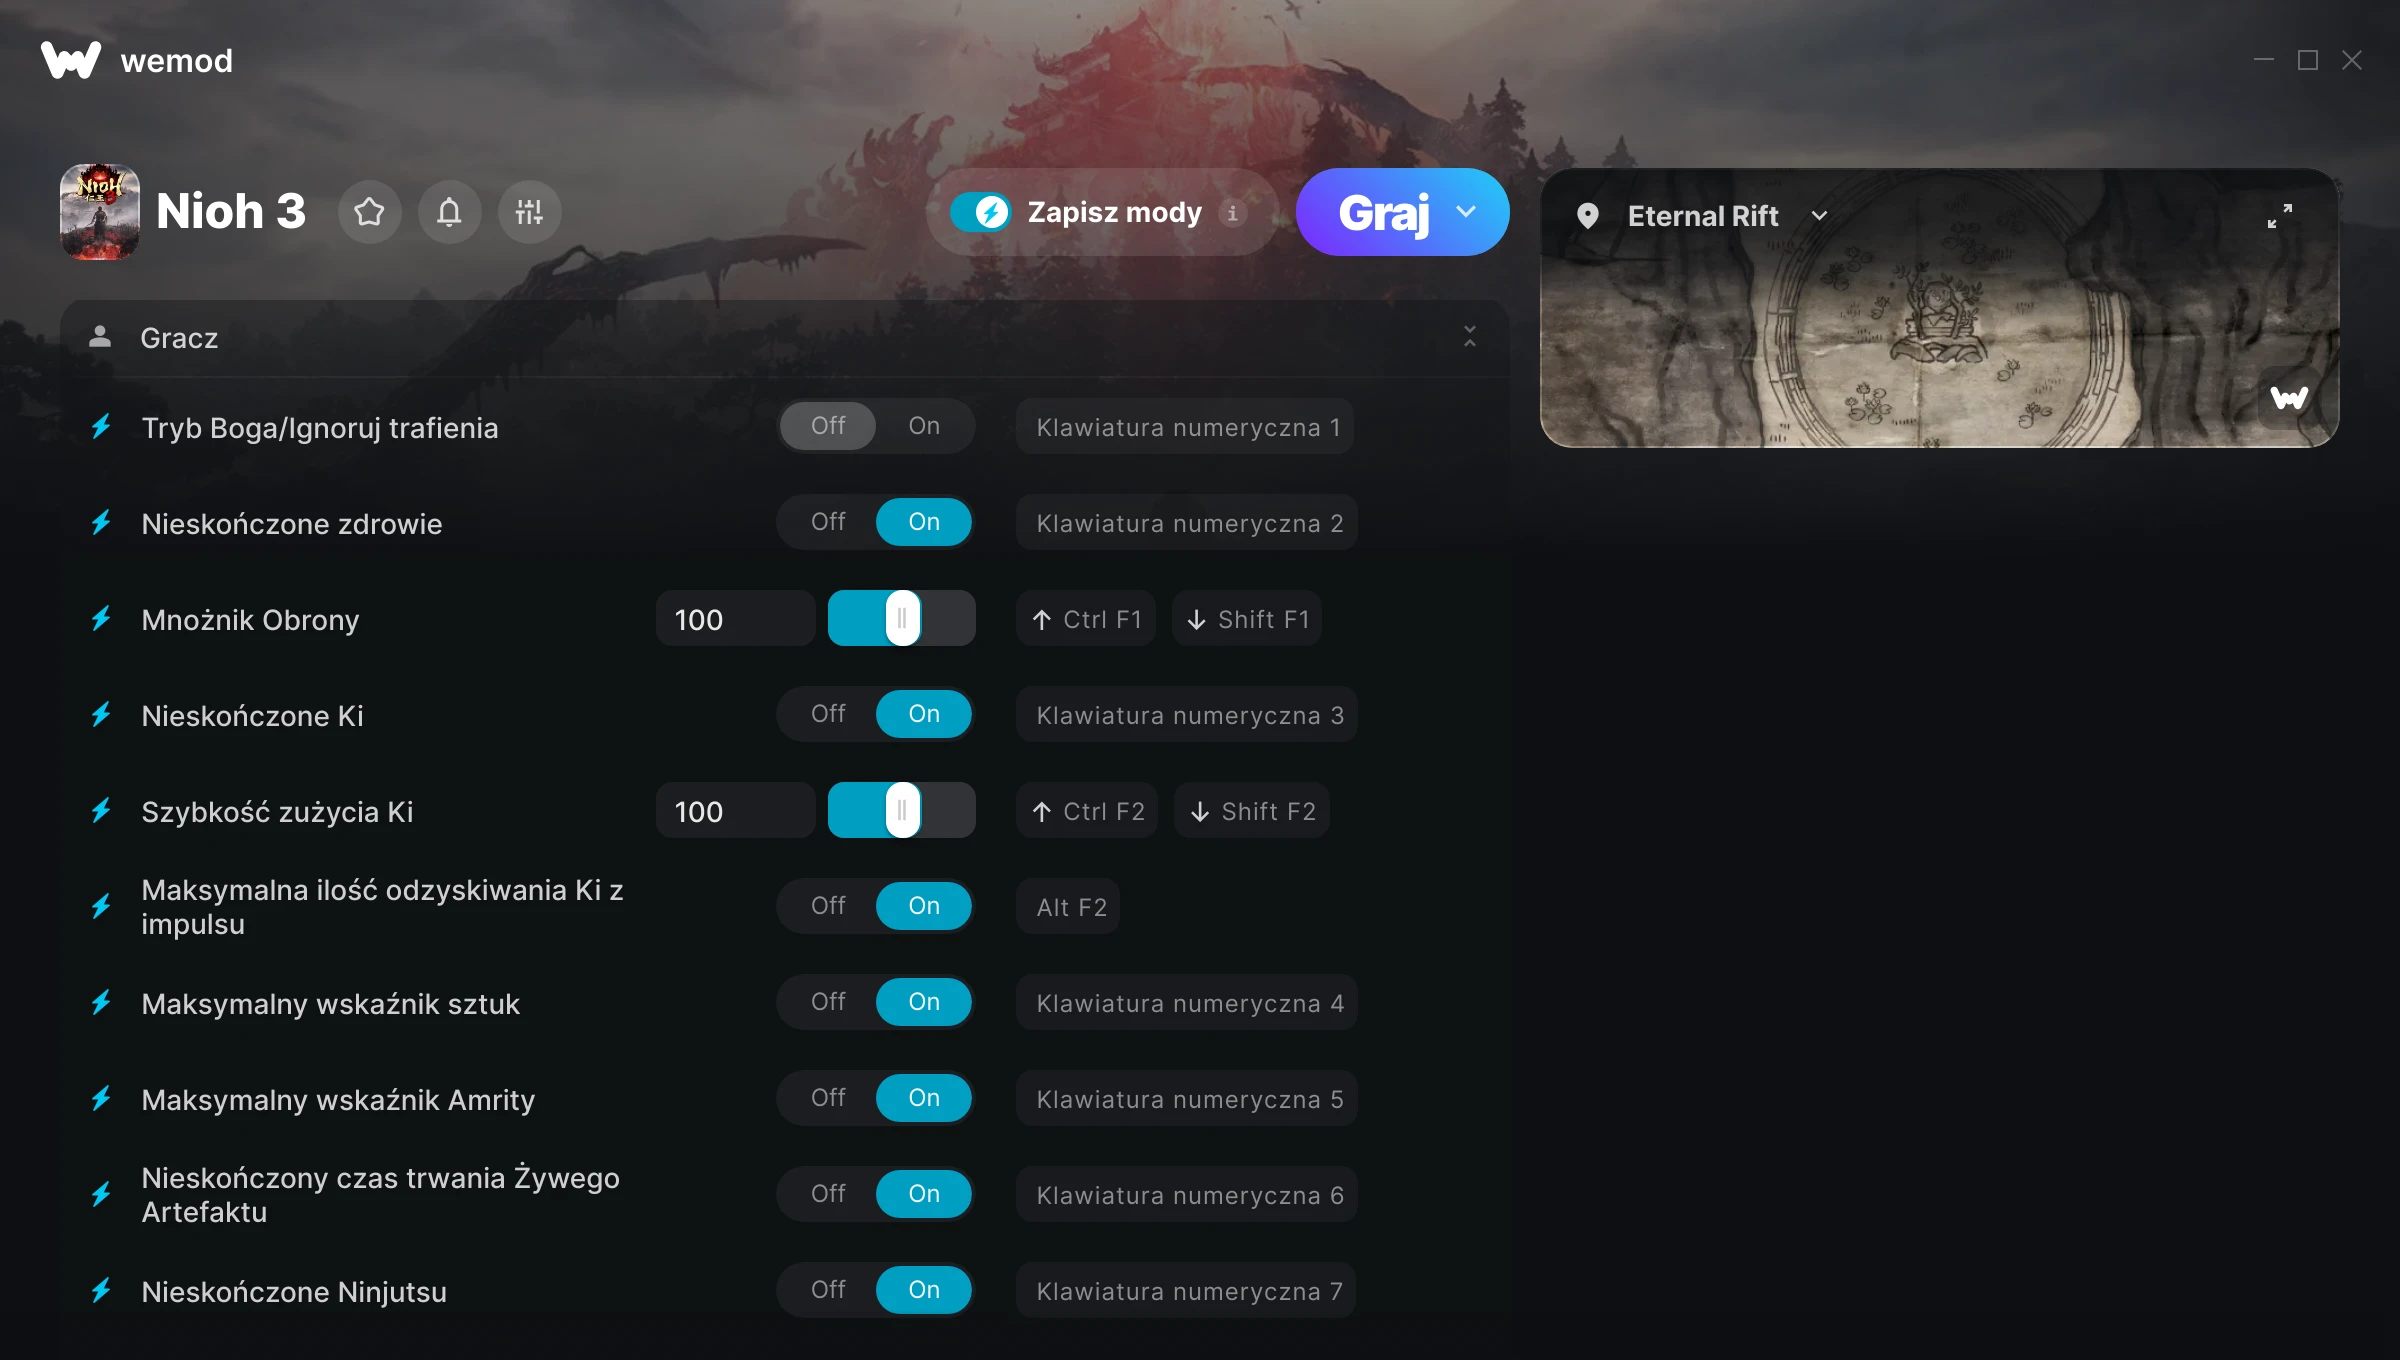The height and width of the screenshot is (1360, 2400).
Task: Open the Graj button dropdown arrow
Action: pos(1466,212)
